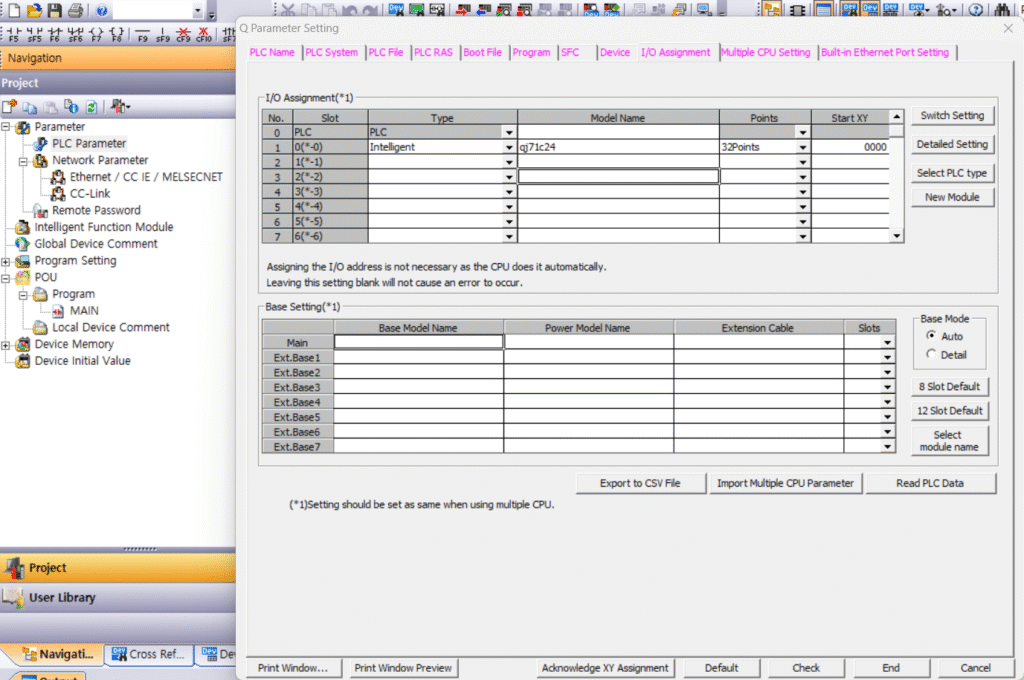The width and height of the screenshot is (1024, 680).
Task: Select the Detail base mode radio button
Action: [932, 355]
